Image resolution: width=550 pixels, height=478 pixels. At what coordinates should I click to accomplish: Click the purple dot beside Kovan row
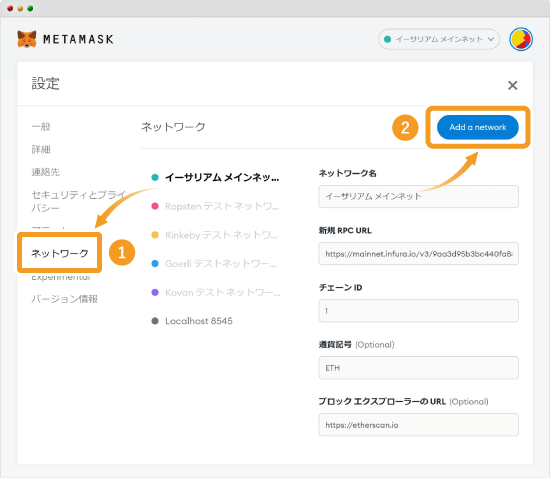[155, 292]
